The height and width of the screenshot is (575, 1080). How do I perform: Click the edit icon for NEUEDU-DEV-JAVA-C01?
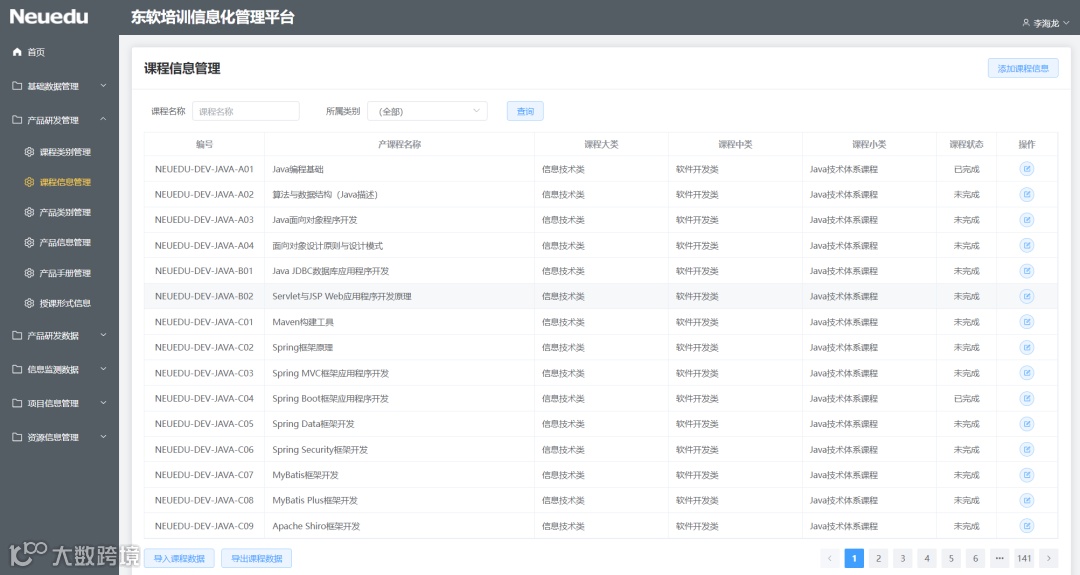pos(1026,322)
